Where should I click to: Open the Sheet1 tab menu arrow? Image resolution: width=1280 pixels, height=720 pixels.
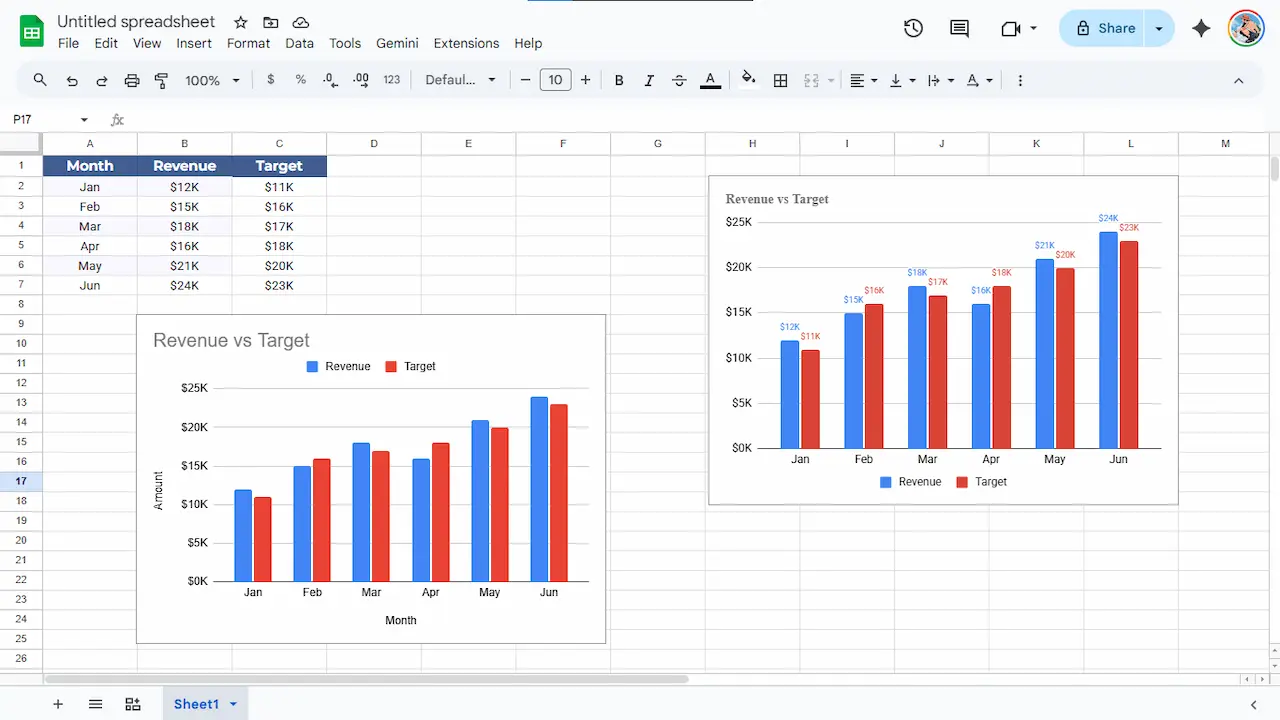(233, 704)
